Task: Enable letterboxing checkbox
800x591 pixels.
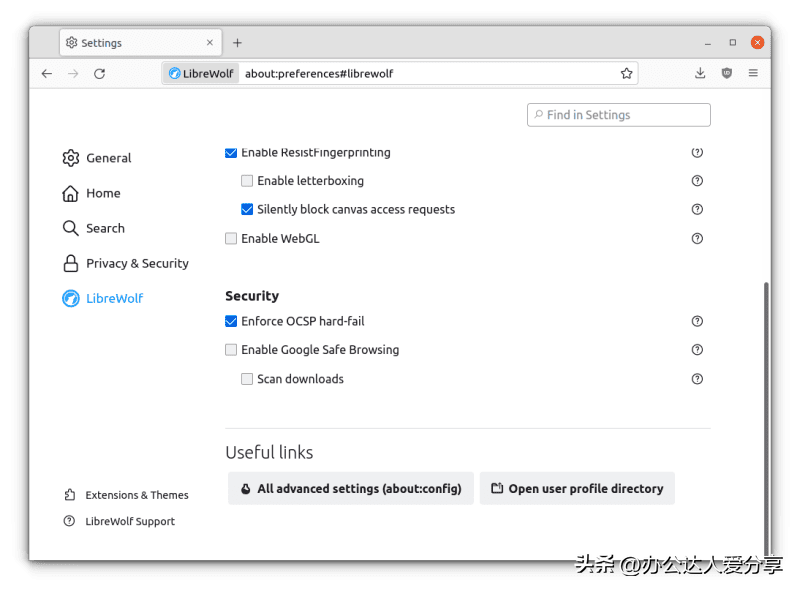Action: tap(247, 181)
